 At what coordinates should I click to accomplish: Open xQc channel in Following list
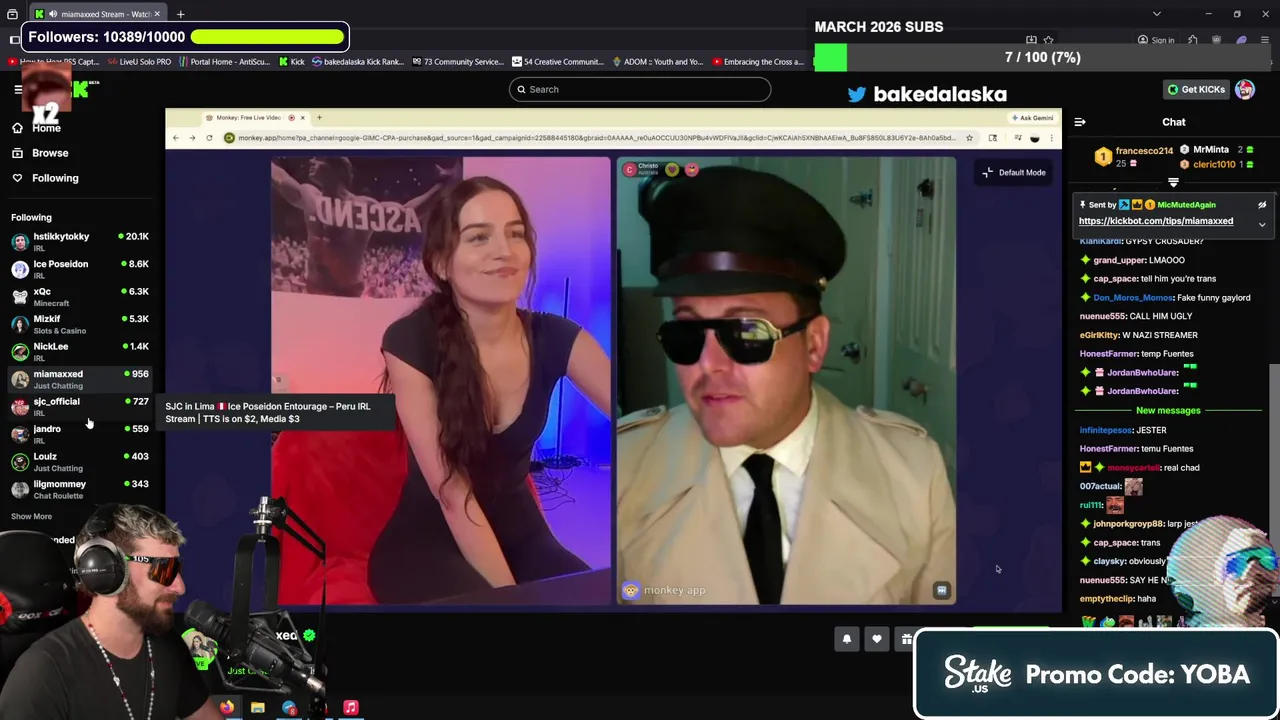tap(80, 296)
